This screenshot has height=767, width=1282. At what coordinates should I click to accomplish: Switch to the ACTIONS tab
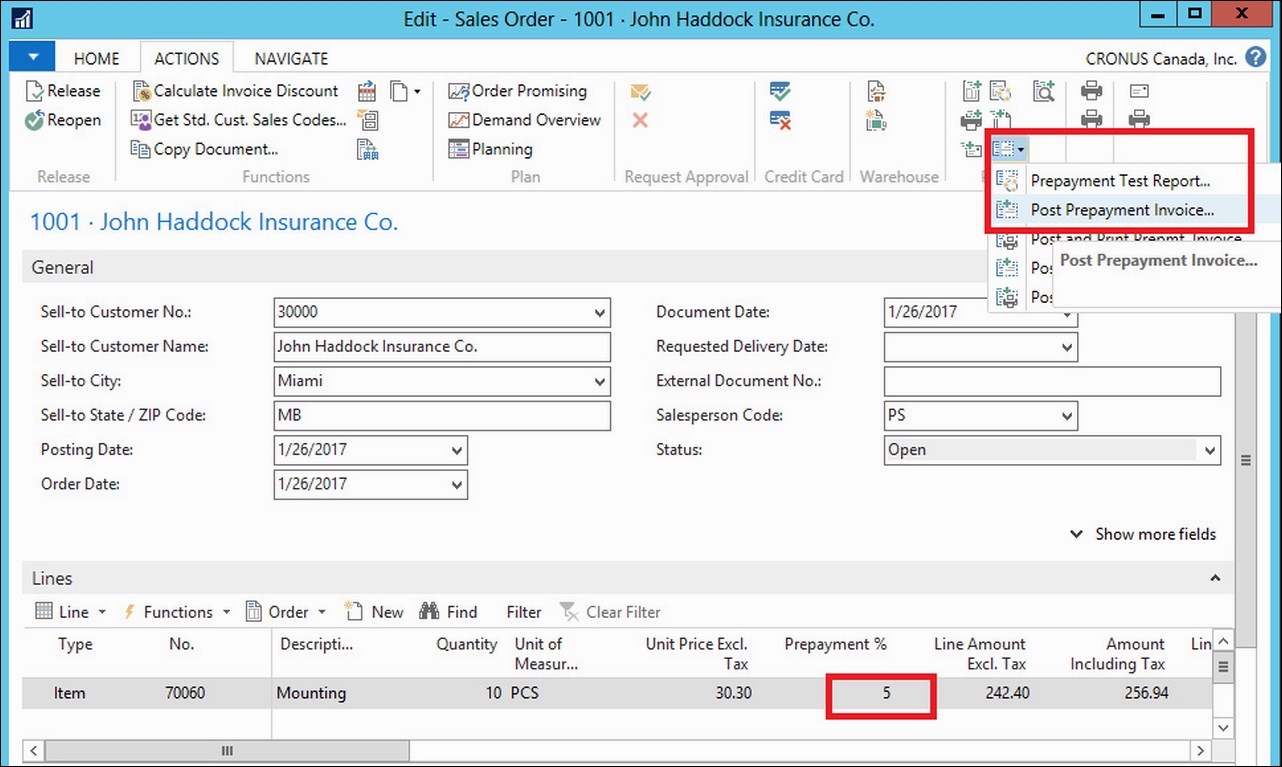coord(187,58)
